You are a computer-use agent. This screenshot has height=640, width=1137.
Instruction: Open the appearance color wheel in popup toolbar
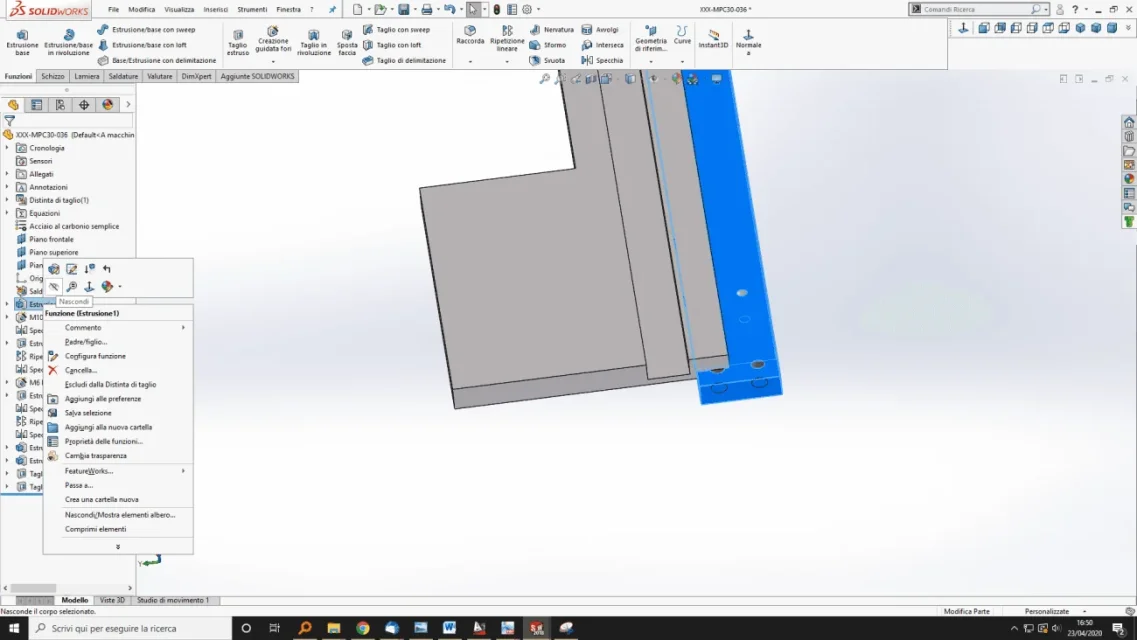pos(107,286)
